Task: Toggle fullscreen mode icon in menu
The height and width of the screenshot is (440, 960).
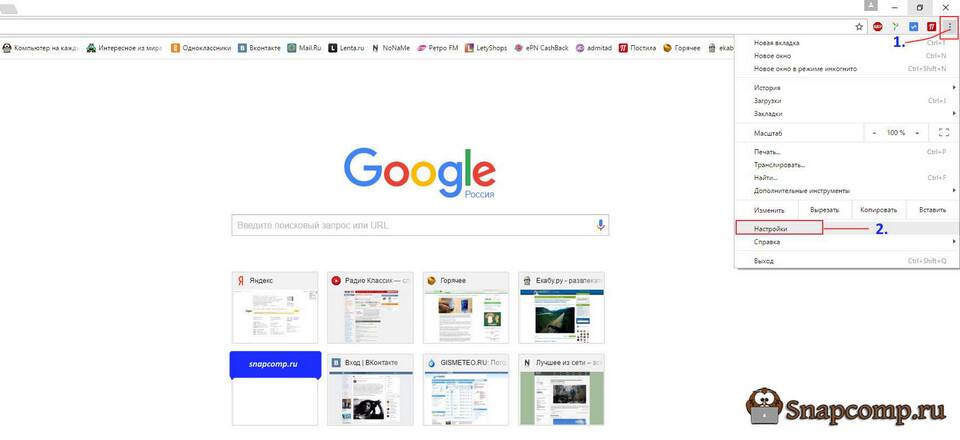Action: tap(943, 133)
